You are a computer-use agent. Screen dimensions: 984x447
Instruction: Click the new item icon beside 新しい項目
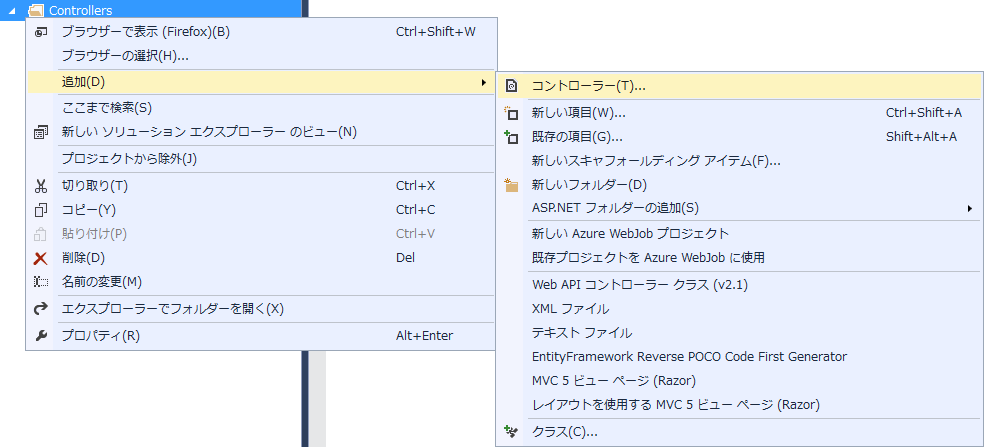[x=512, y=113]
